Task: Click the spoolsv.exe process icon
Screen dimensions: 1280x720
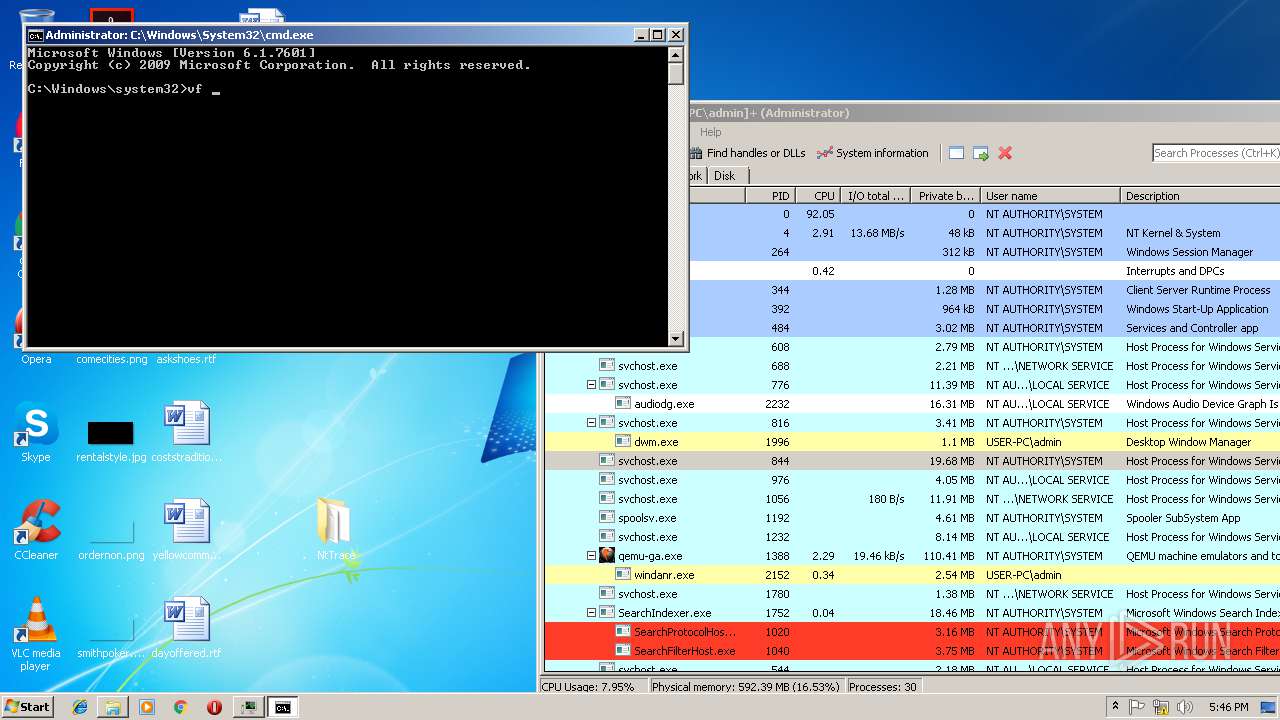Action: pyautogui.click(x=607, y=518)
